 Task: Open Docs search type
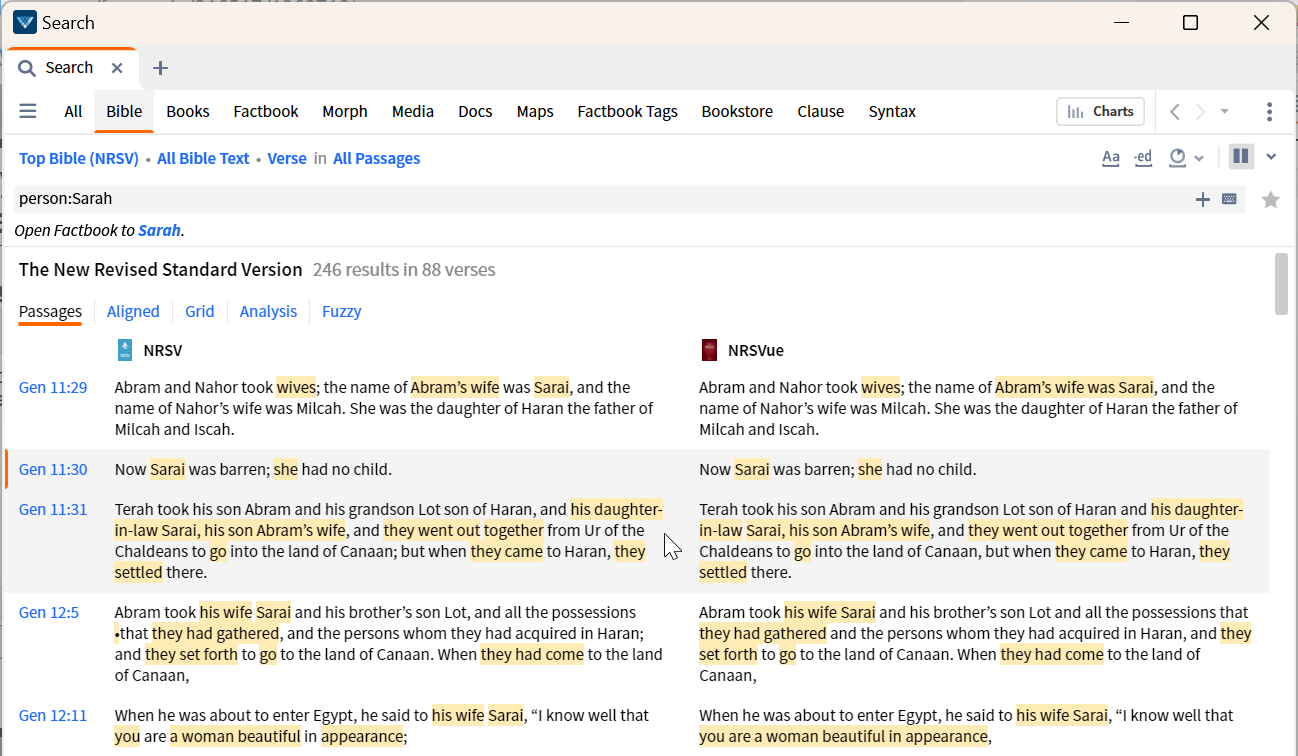(475, 111)
